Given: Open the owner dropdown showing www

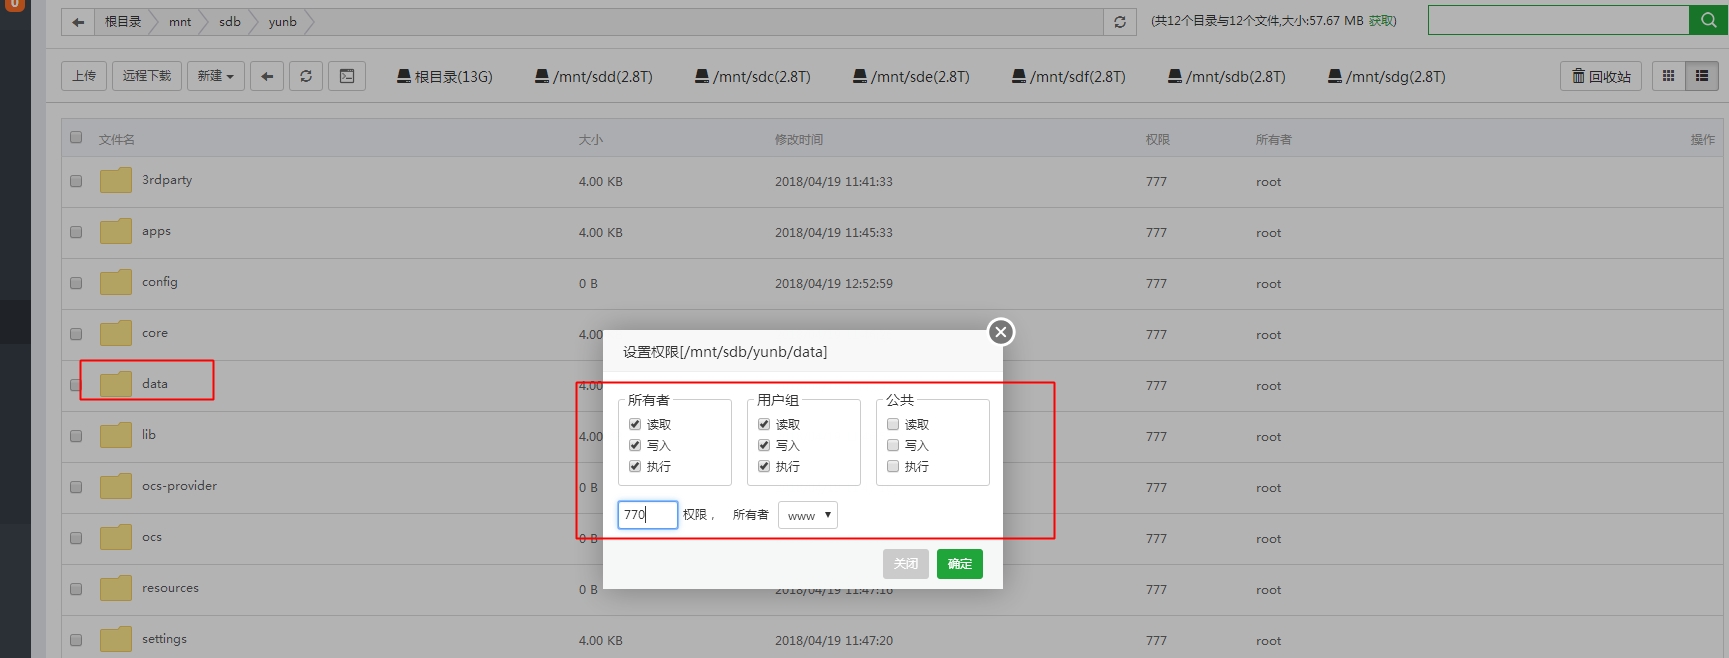Looking at the screenshot, I should (808, 515).
